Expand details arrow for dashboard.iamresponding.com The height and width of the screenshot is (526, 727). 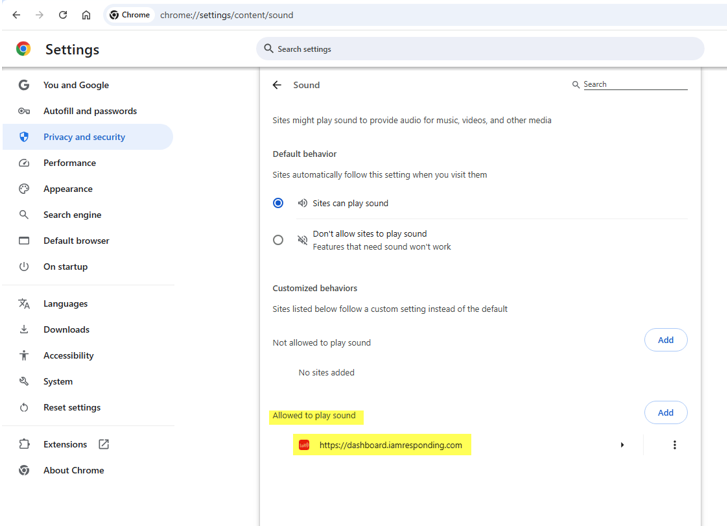(622, 445)
